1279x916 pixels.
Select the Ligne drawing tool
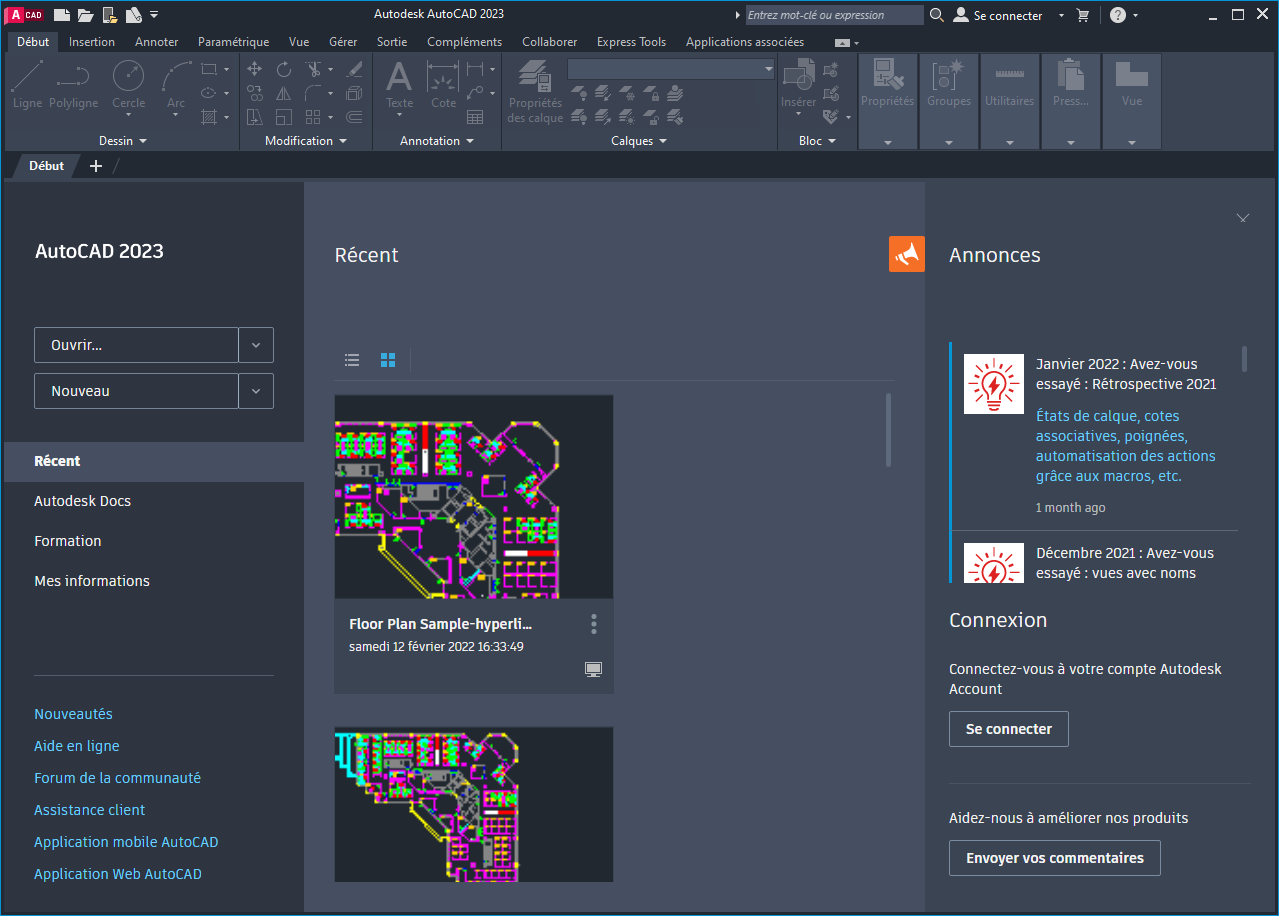point(28,85)
